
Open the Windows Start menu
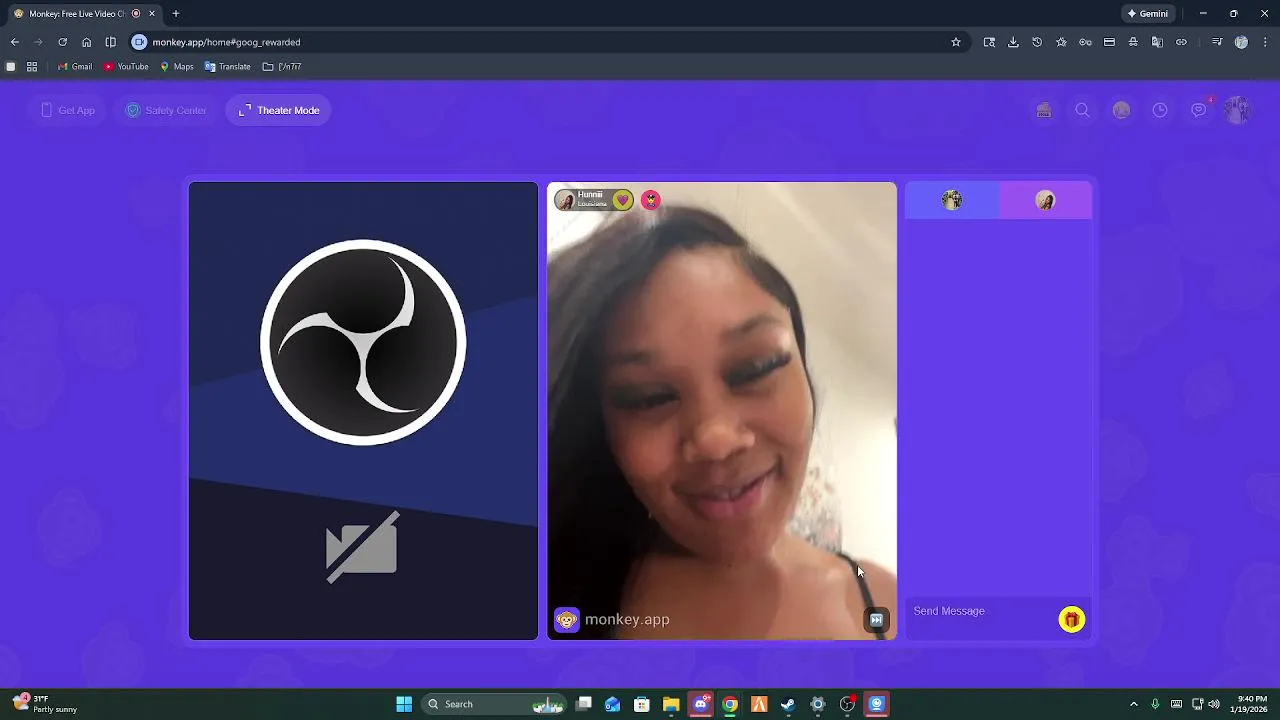[x=404, y=704]
